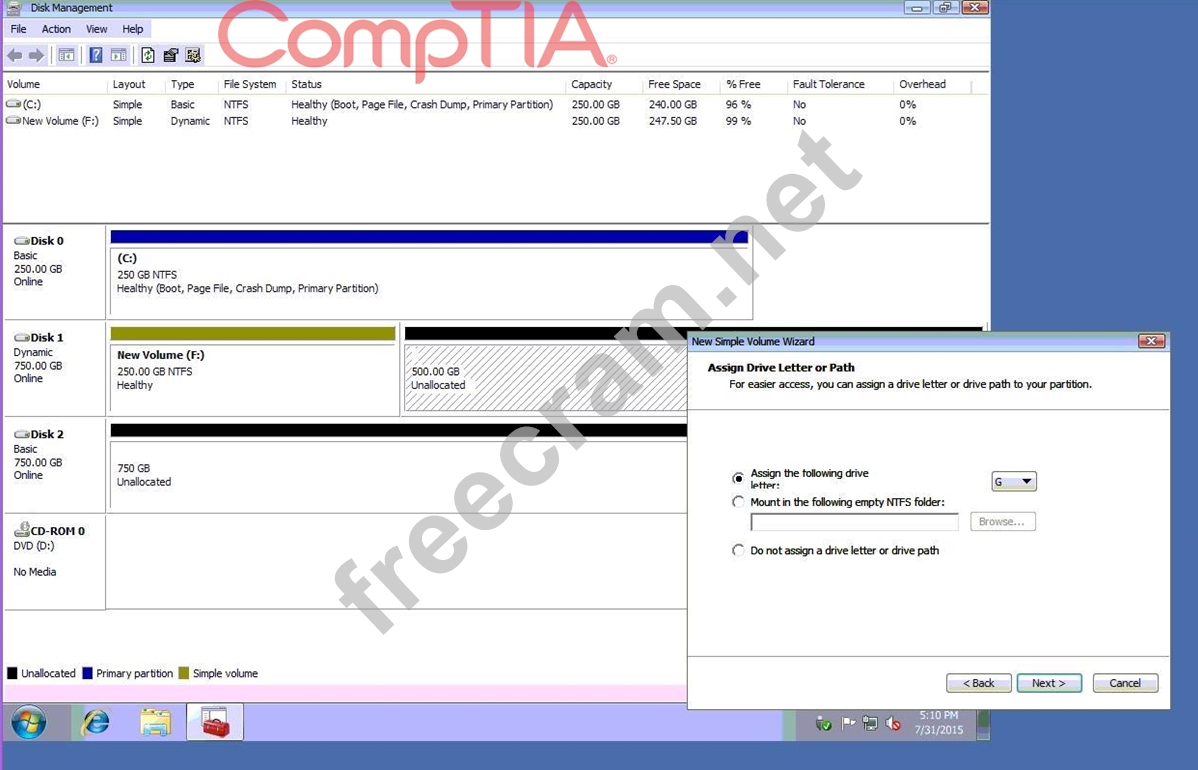Click the gear-marked toolbar icon at the toolbar's end
This screenshot has width=1198, height=770.
(193, 55)
